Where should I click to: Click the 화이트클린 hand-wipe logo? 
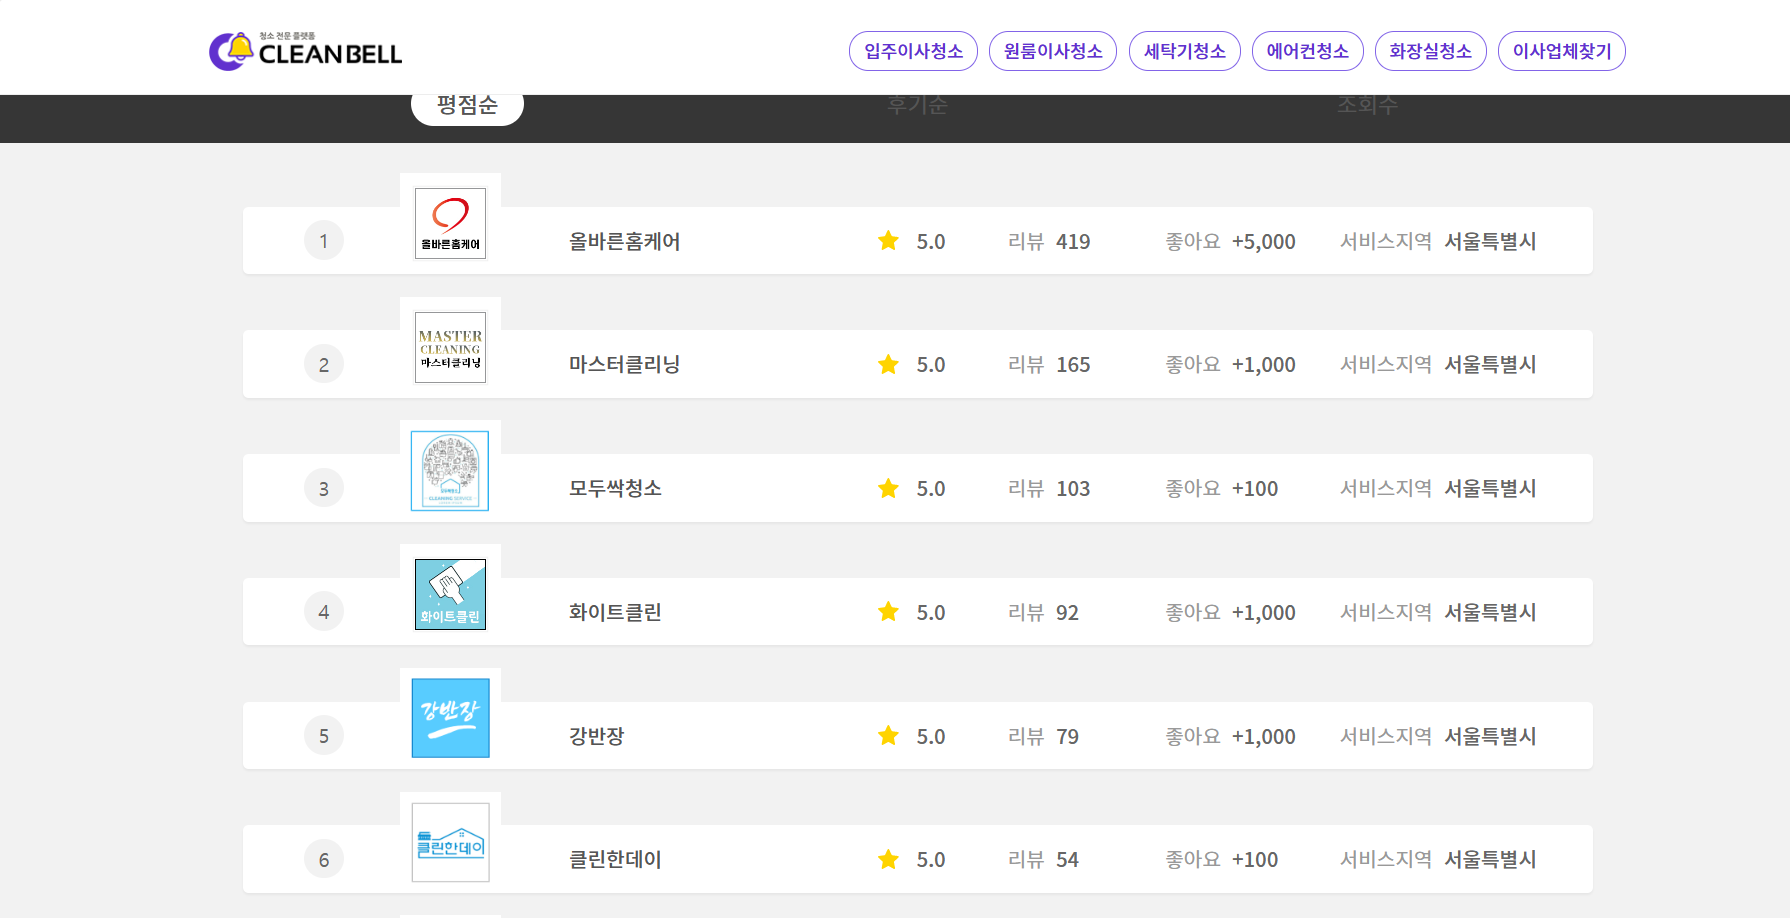[450, 594]
